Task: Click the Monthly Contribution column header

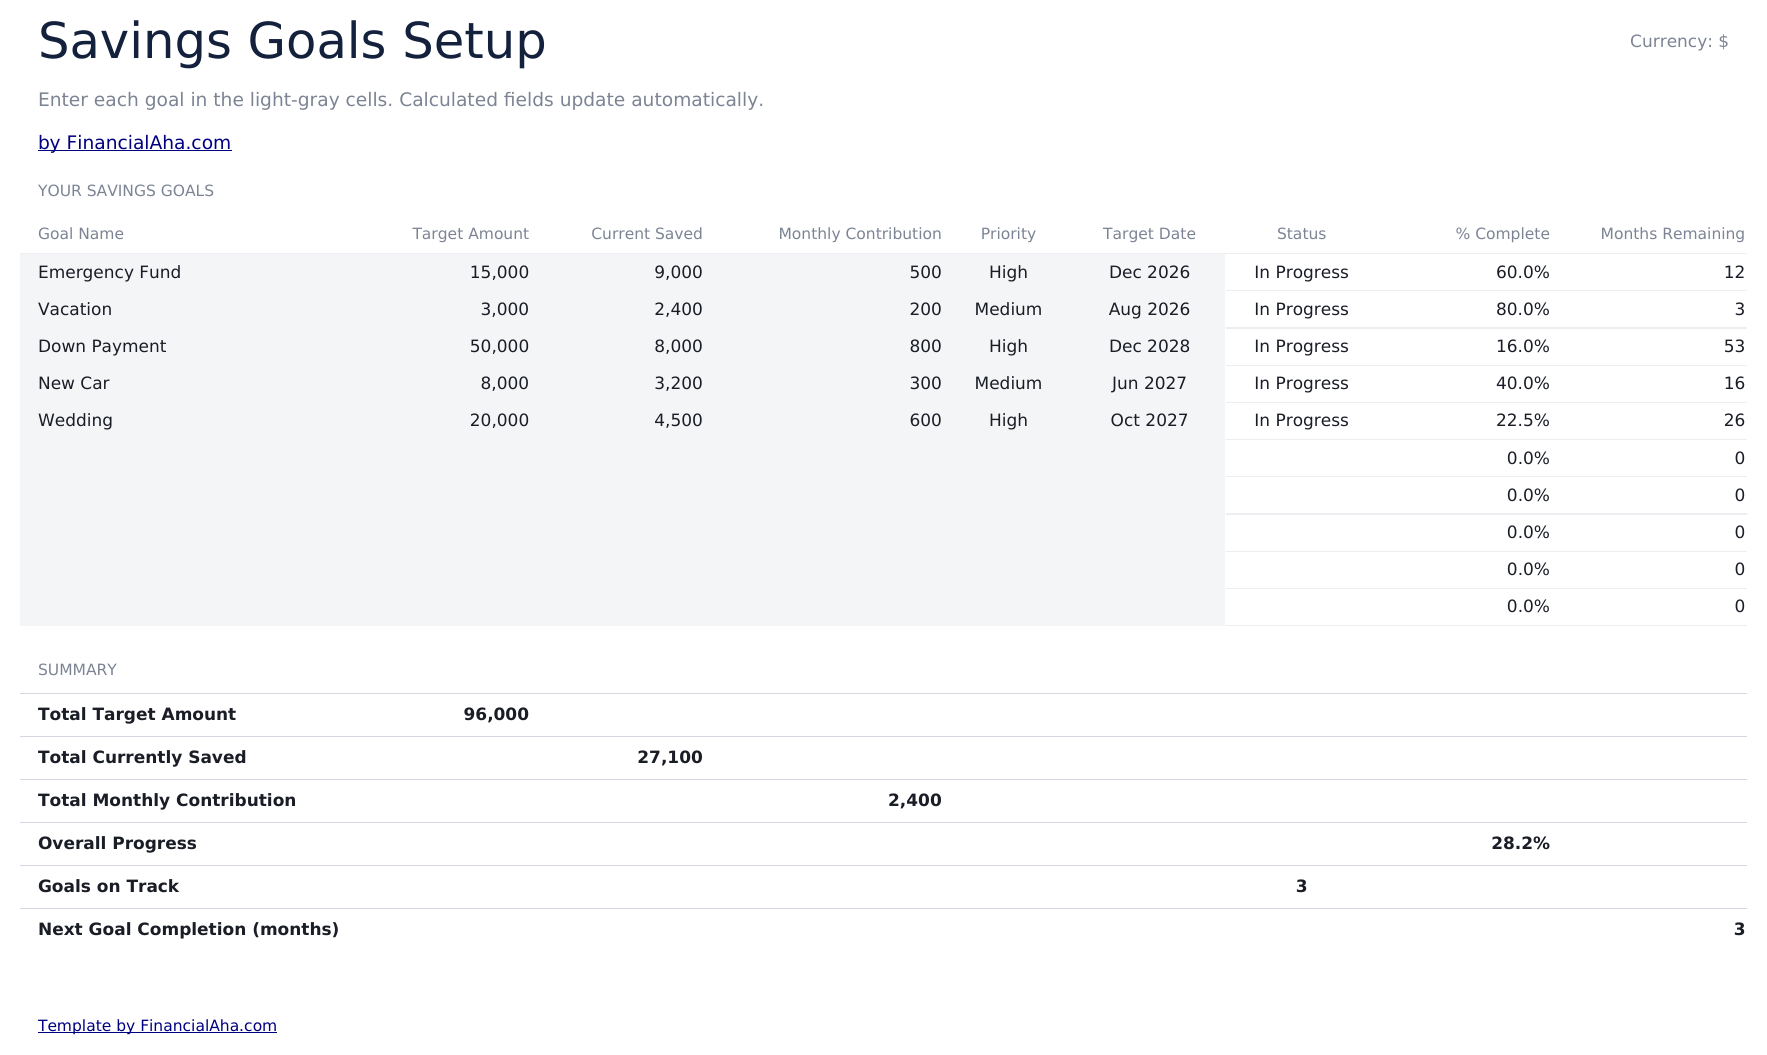Action: tap(860, 233)
